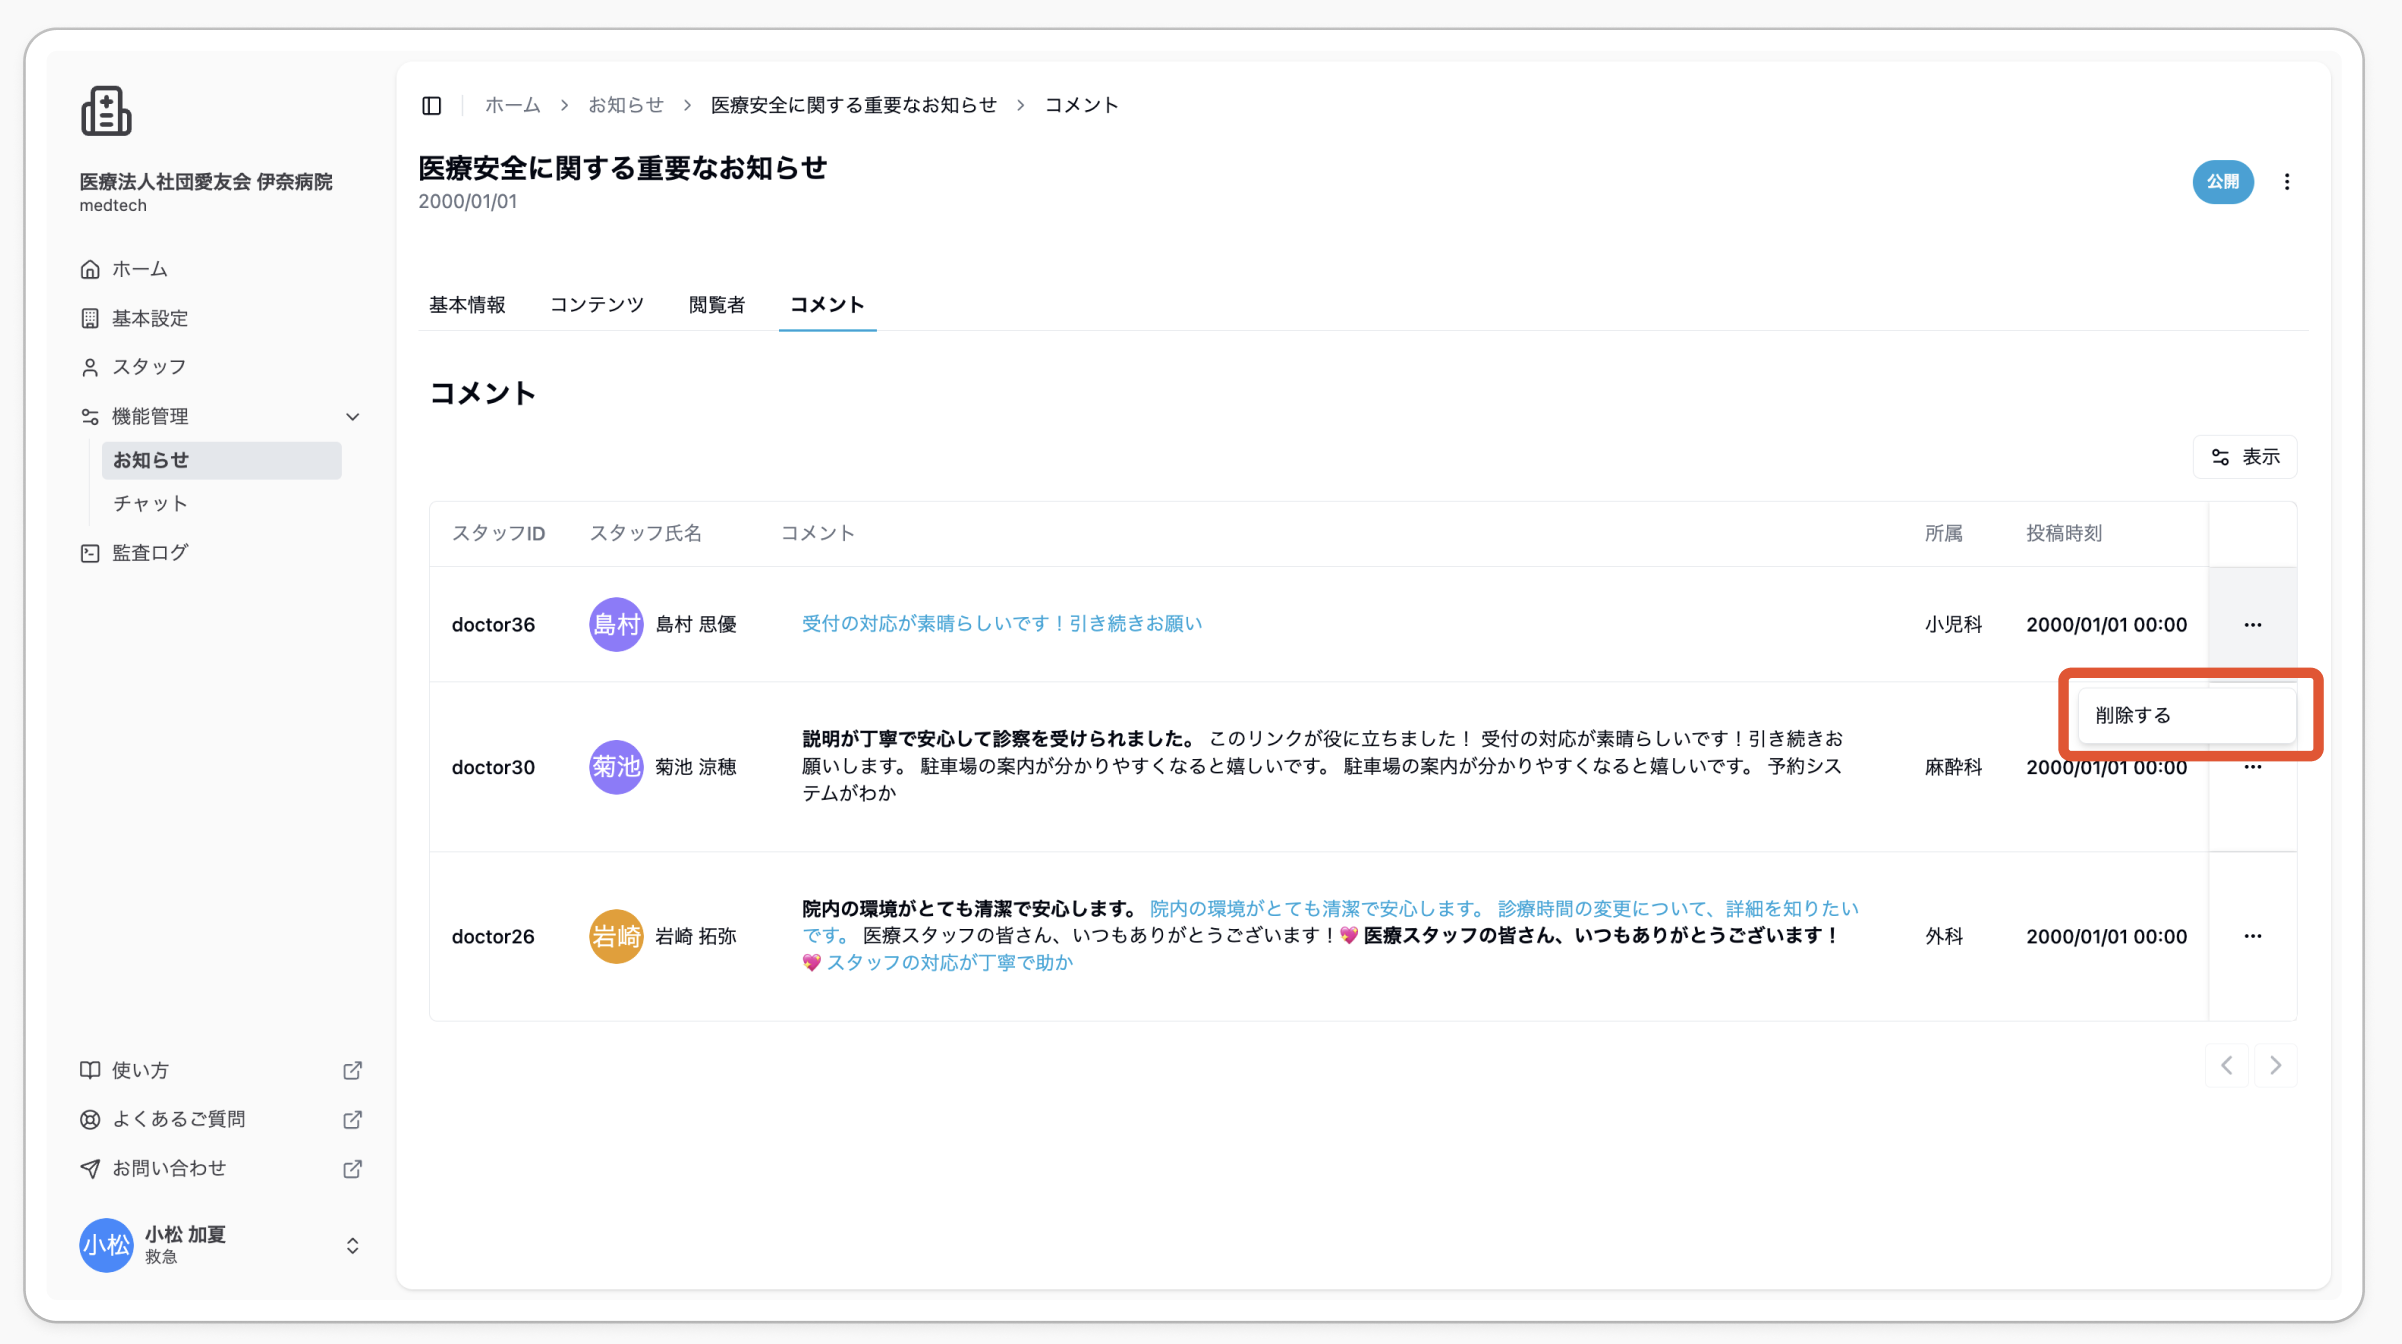Click doctor30 staff ID cell
The height and width of the screenshot is (1344, 2402).
click(494, 768)
